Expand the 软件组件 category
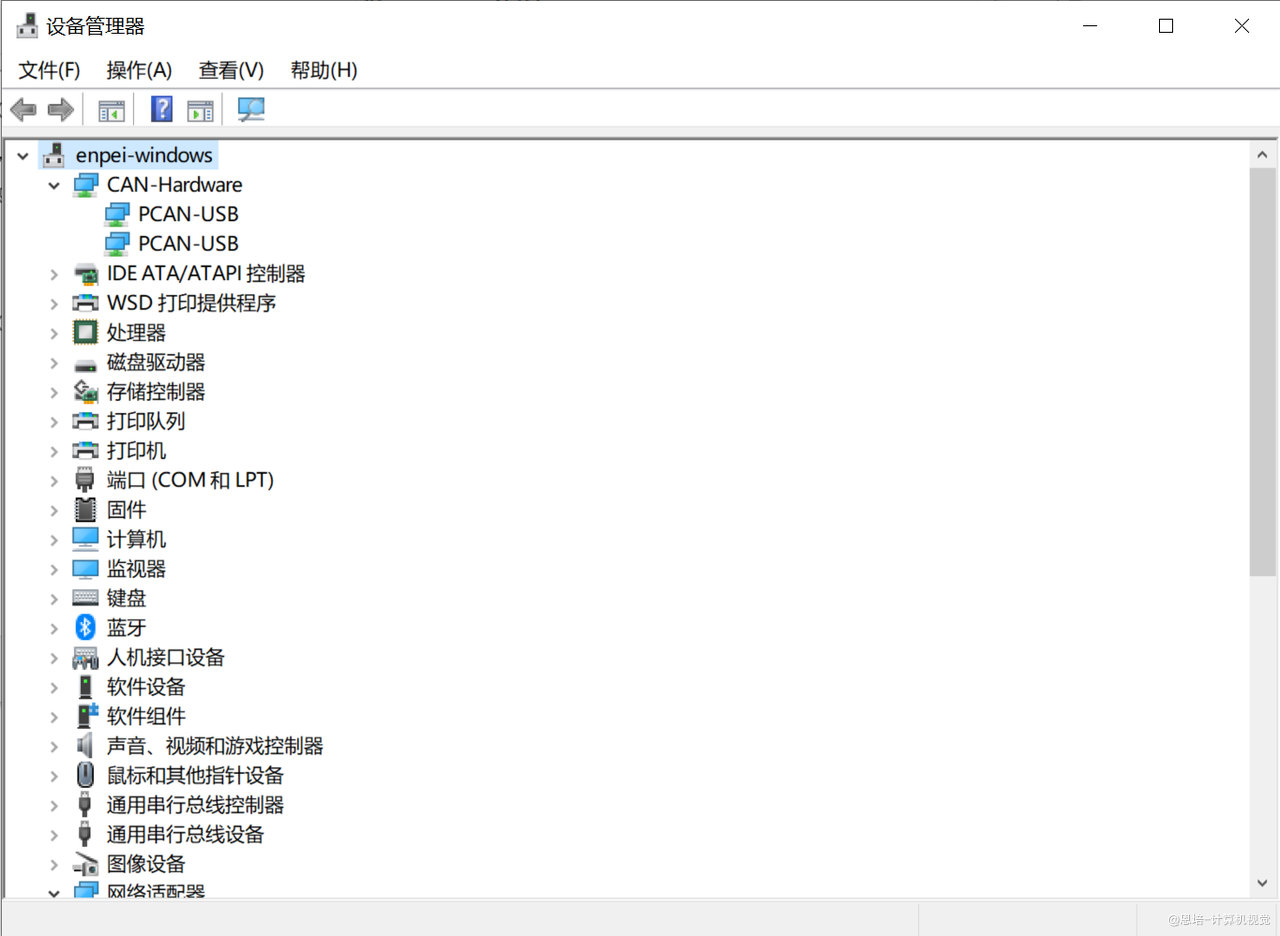 coord(54,717)
